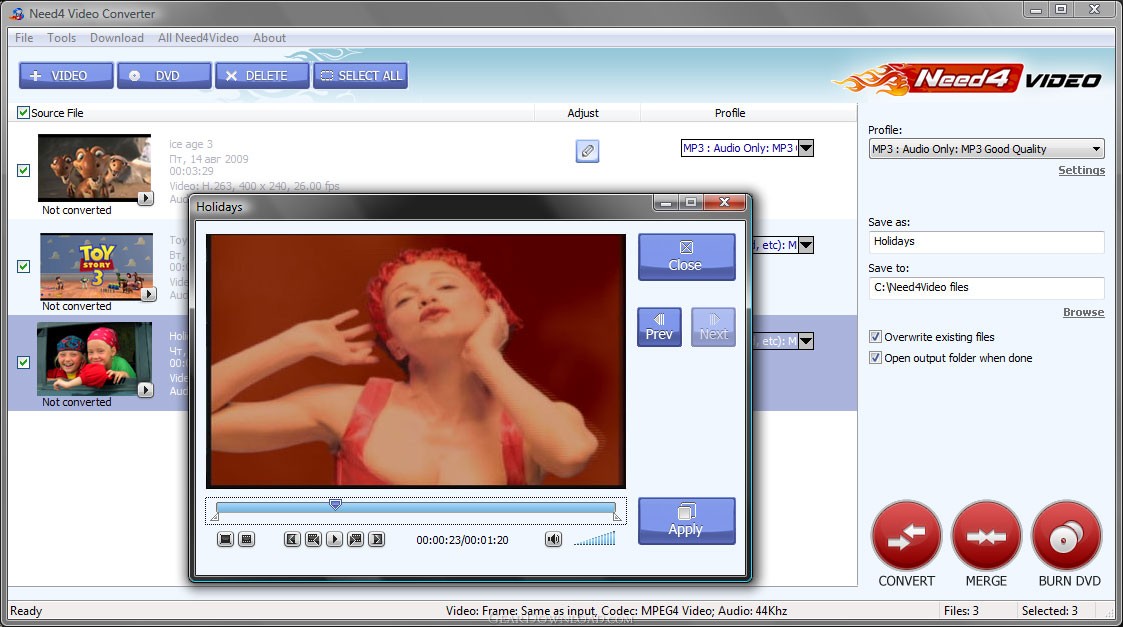Open the ice age 3 row profile dropdown
The width and height of the screenshot is (1123, 627).
pyautogui.click(x=806, y=148)
